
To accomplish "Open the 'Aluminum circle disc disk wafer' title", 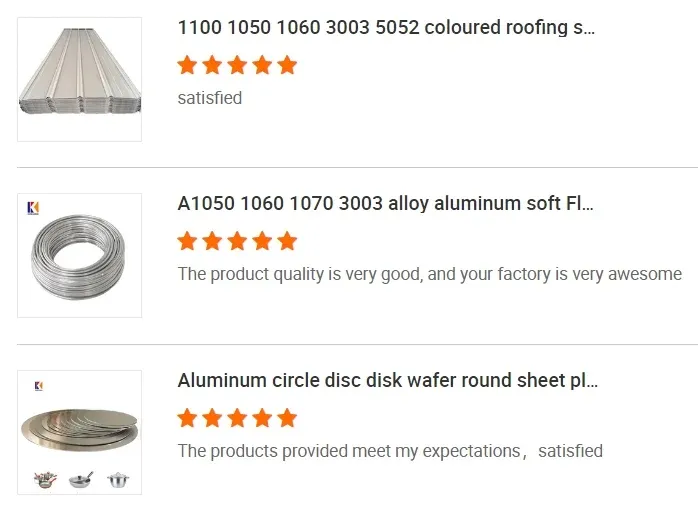I will tap(388, 381).
